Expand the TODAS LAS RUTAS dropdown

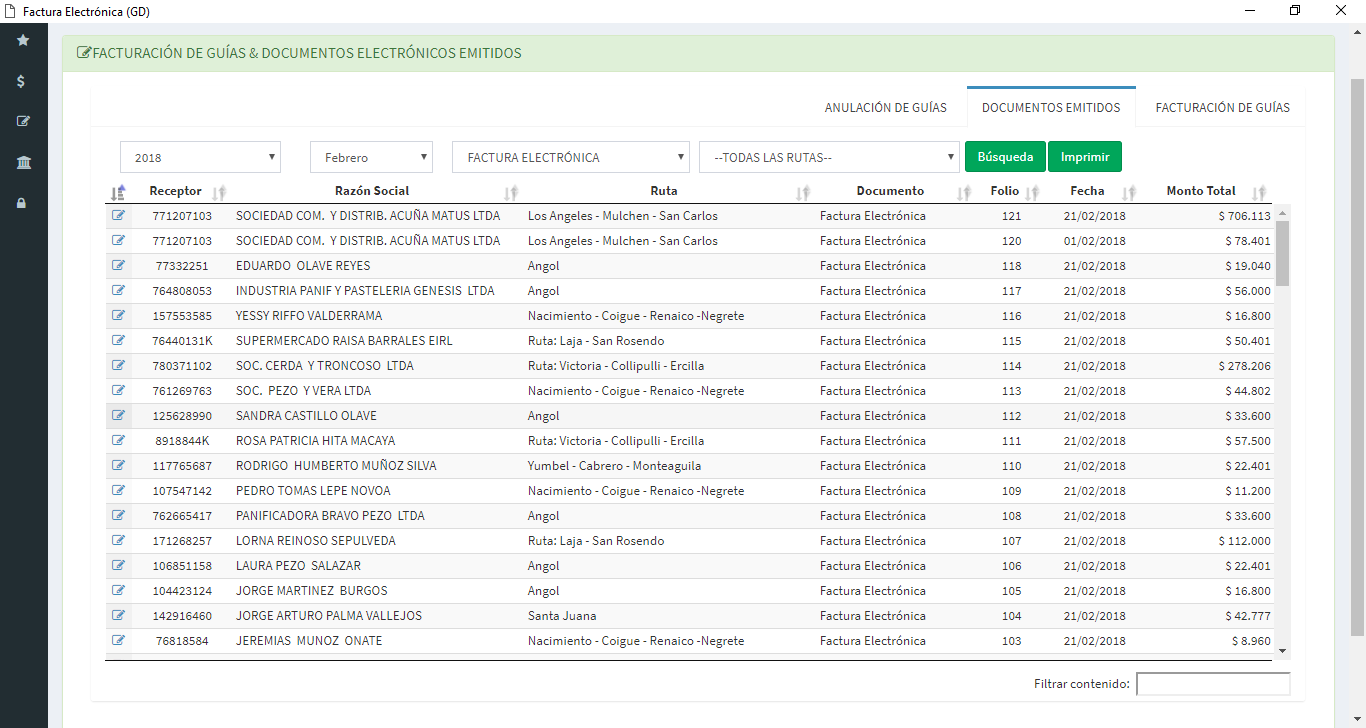coord(829,157)
